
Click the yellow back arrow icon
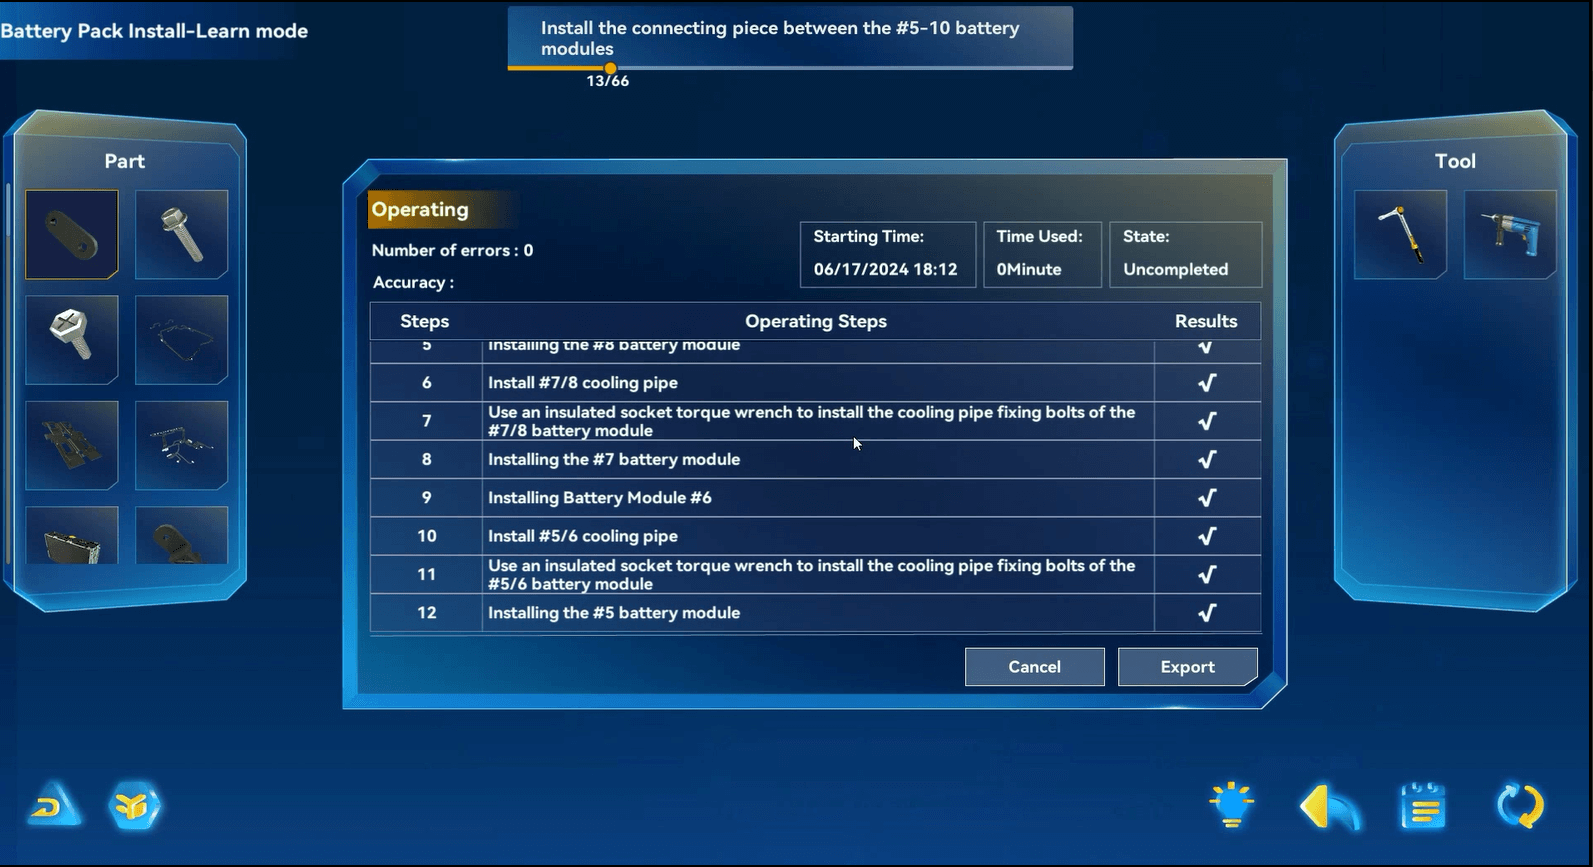1329,806
